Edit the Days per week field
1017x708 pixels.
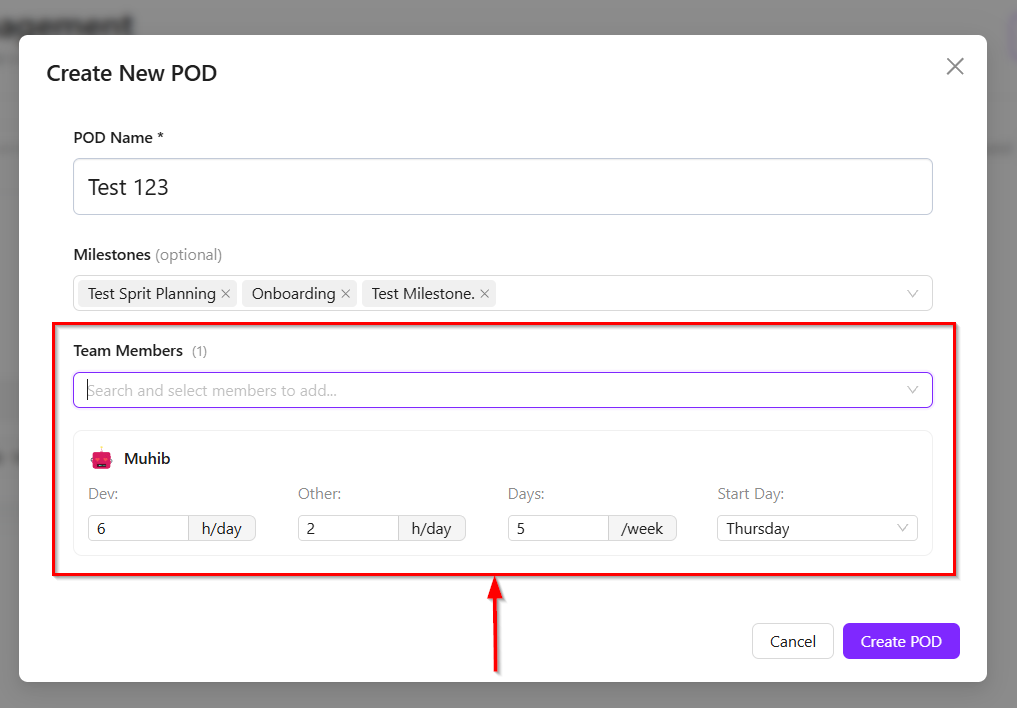pyautogui.click(x=558, y=528)
